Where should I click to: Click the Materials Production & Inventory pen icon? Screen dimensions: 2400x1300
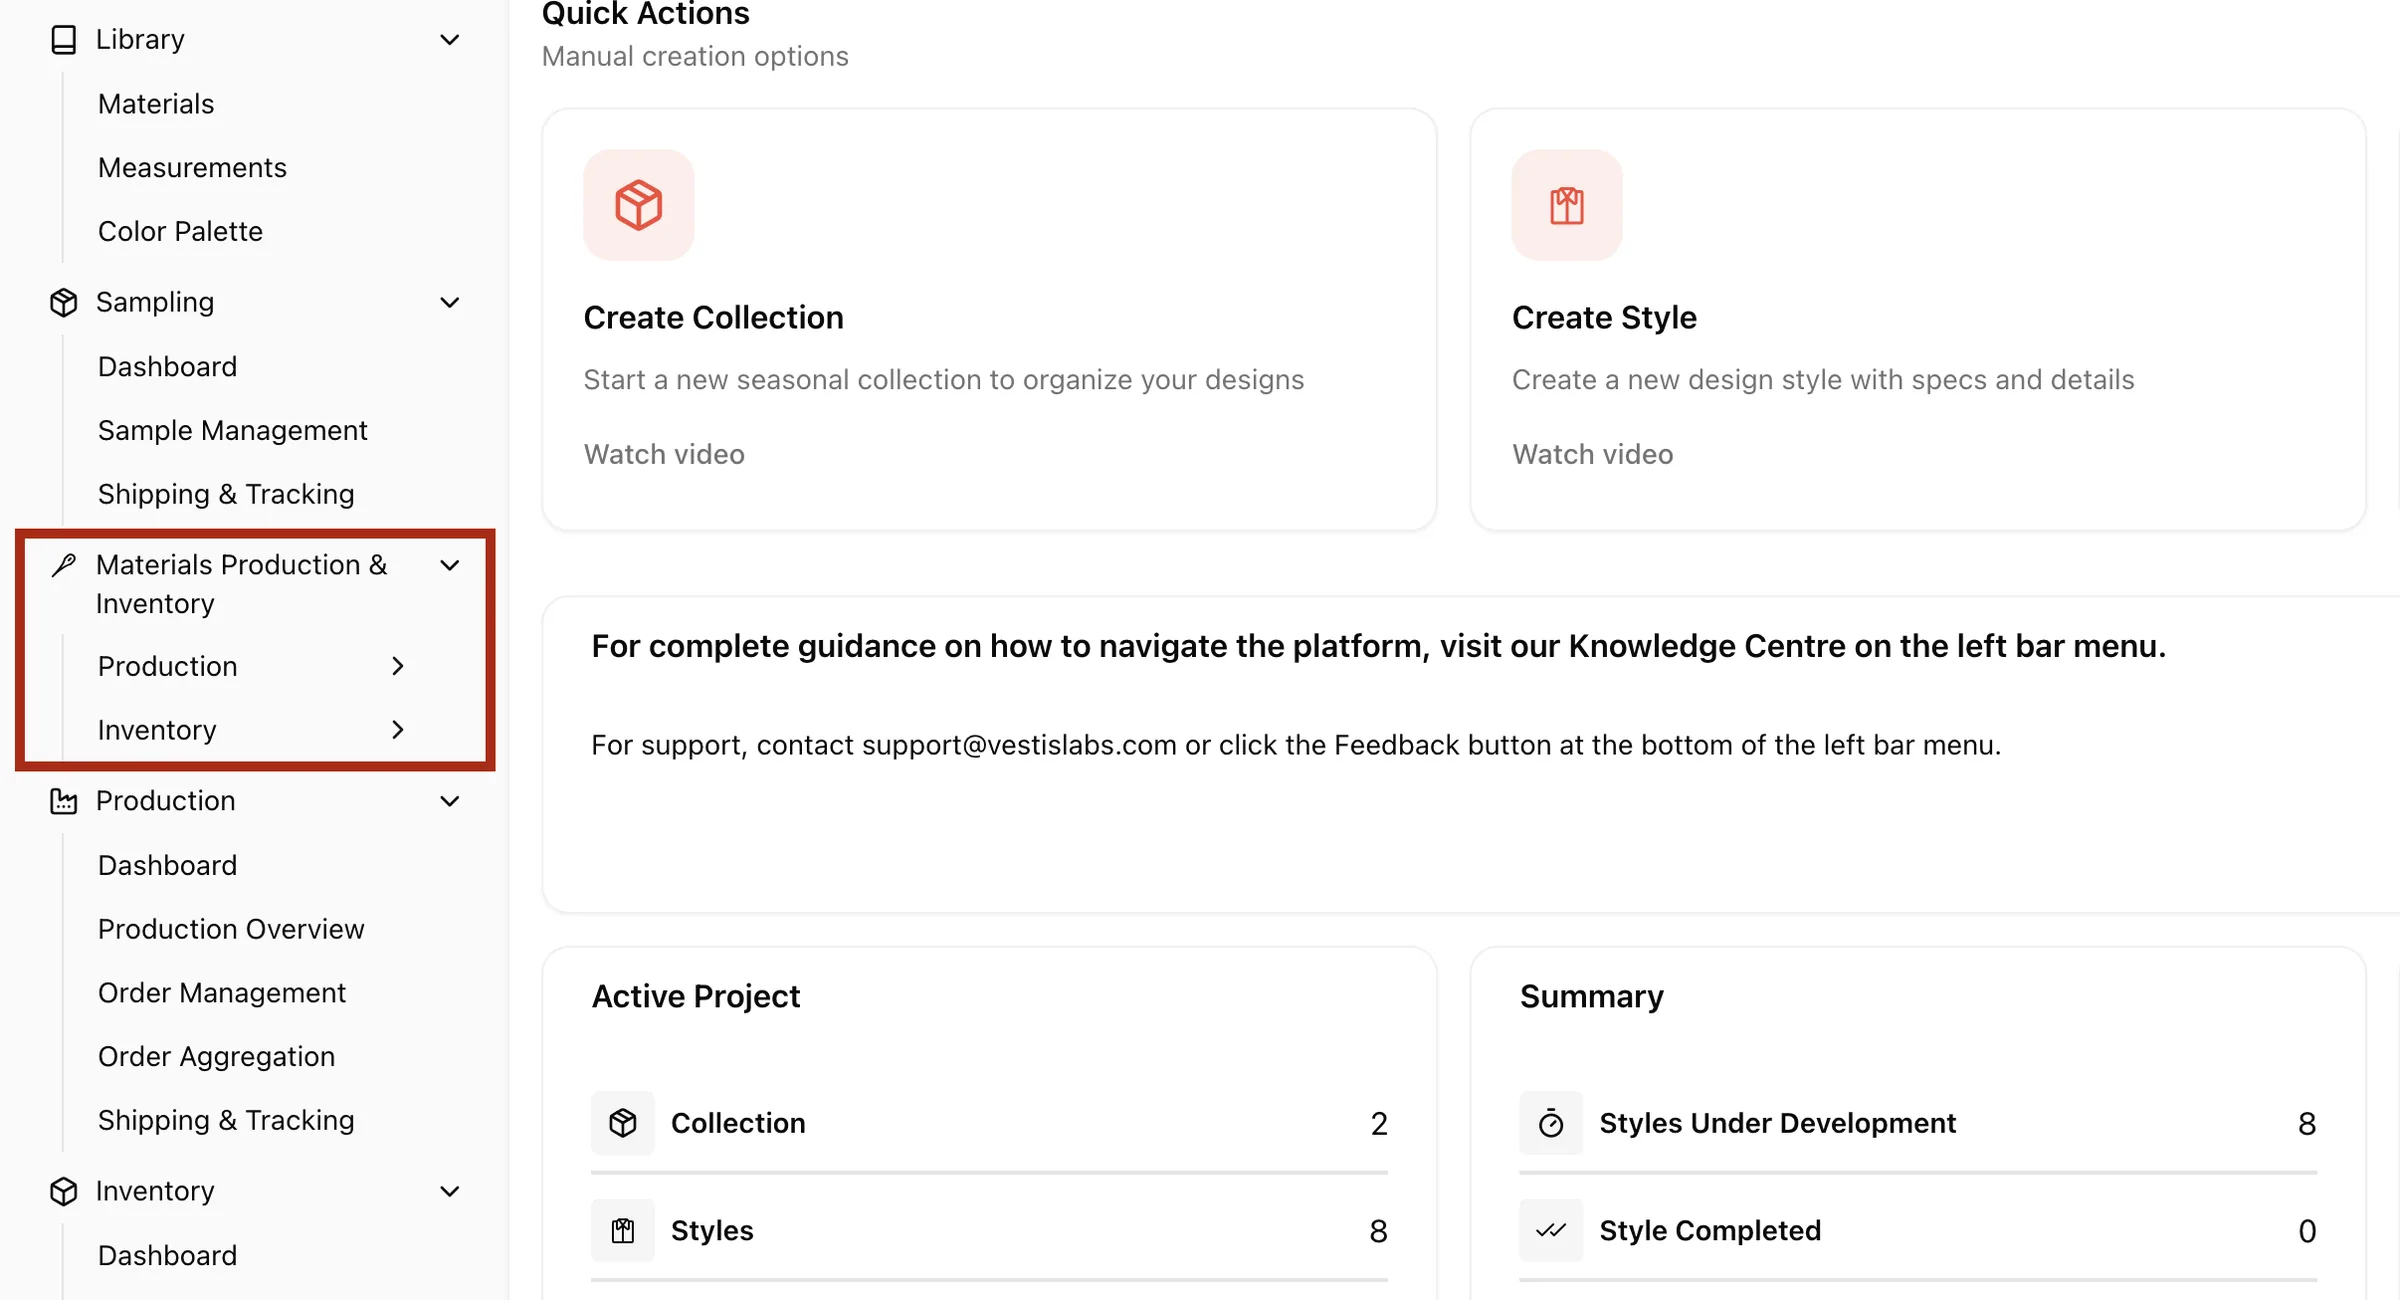(x=64, y=565)
